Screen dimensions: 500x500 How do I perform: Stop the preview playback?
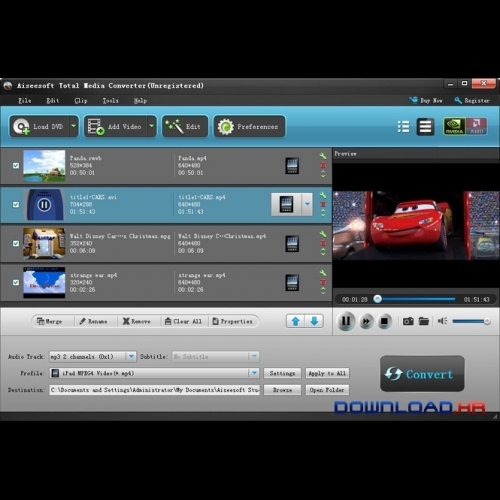click(384, 321)
